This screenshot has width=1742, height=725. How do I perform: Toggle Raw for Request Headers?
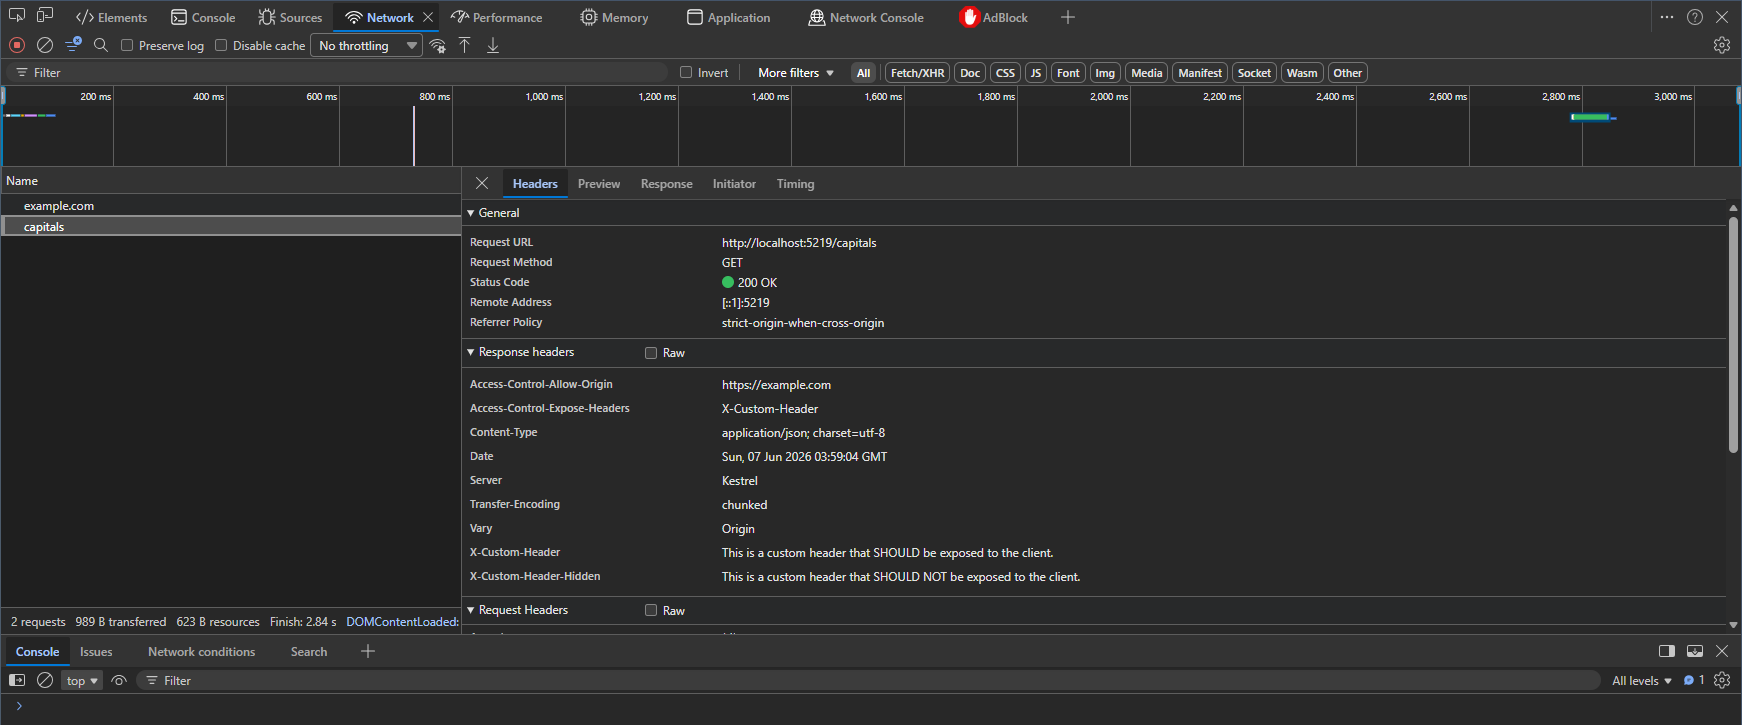[651, 610]
